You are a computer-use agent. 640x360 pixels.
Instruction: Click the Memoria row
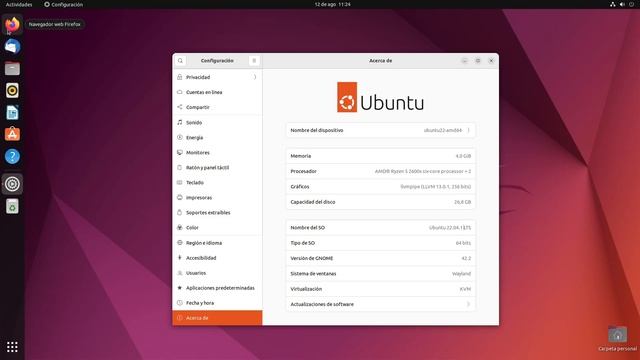click(380, 156)
